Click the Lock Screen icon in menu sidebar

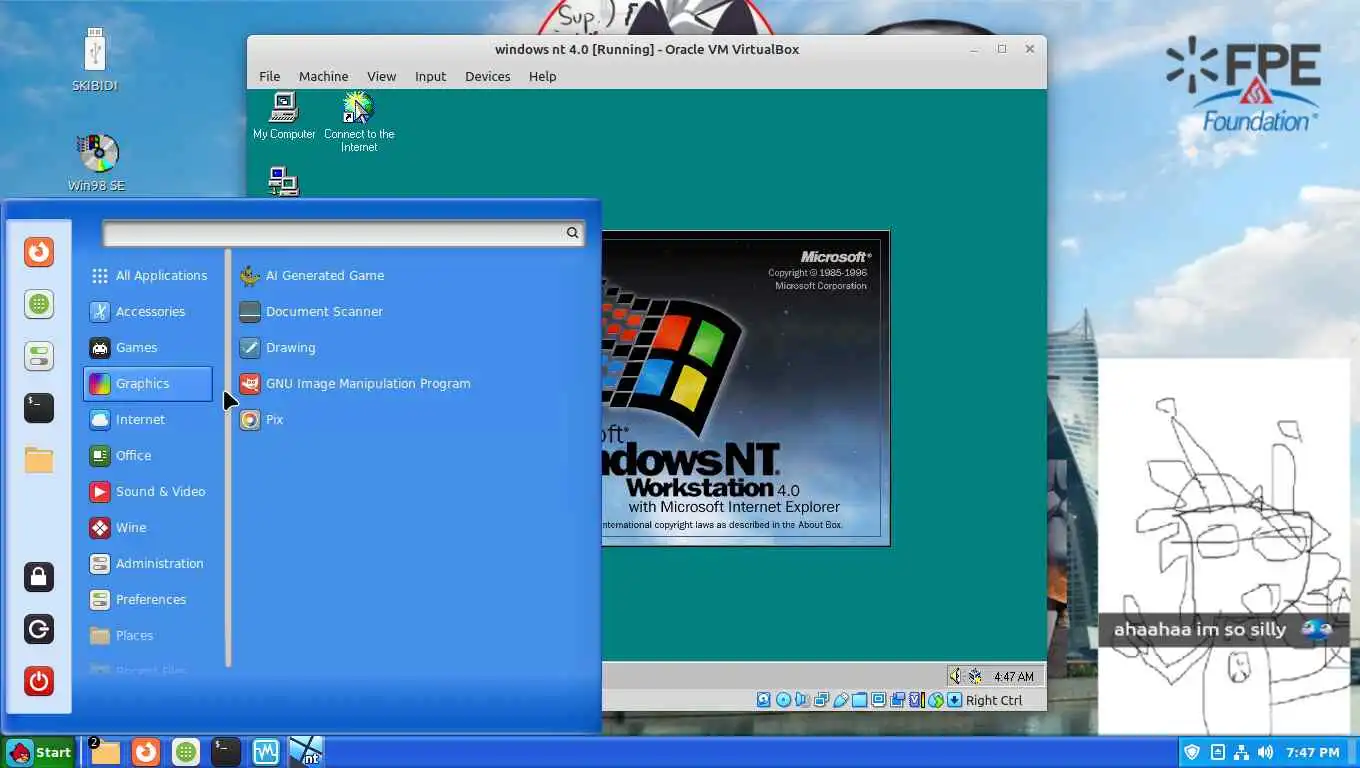39,577
